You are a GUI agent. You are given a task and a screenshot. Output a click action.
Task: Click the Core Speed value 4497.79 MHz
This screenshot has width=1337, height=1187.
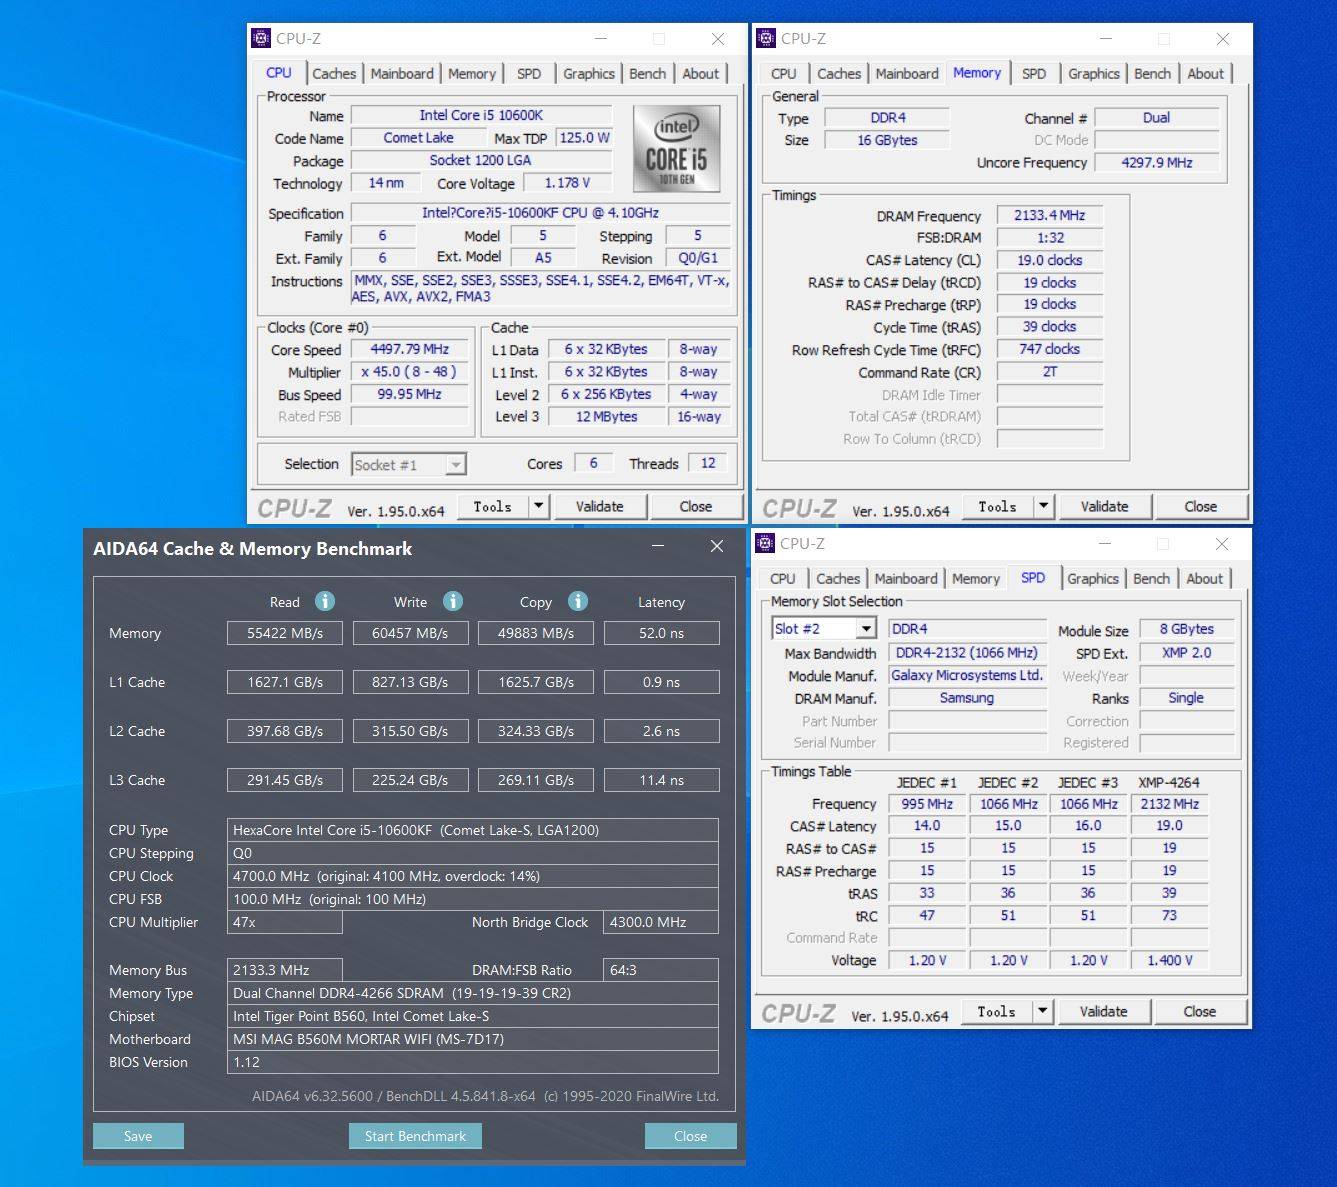pyautogui.click(x=410, y=350)
